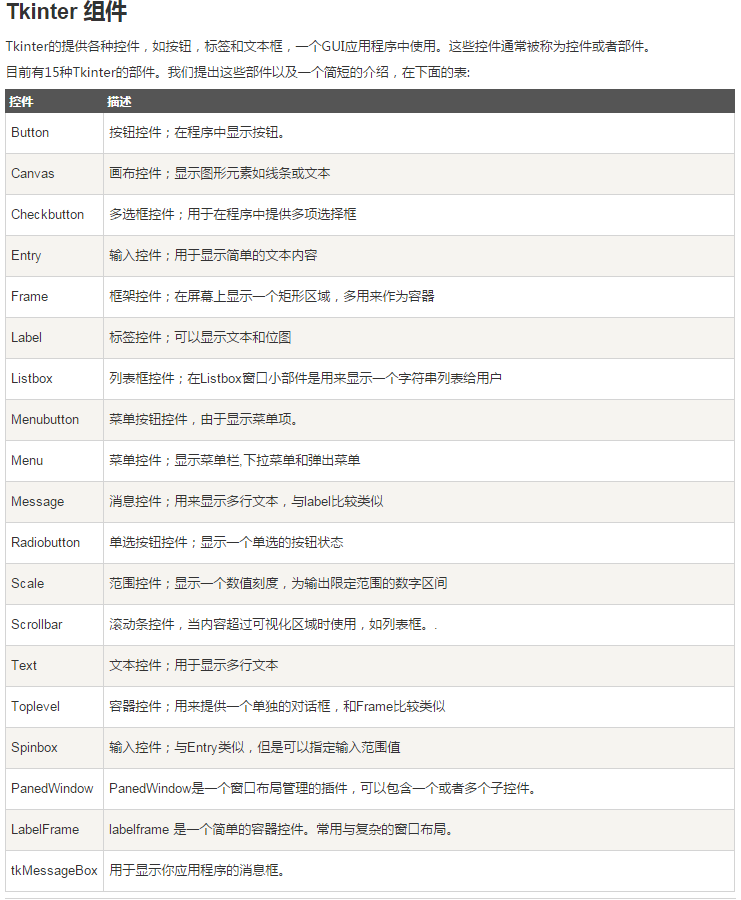Click the 'Frame' widget name
This screenshot has height=900, width=741.
click(x=29, y=297)
